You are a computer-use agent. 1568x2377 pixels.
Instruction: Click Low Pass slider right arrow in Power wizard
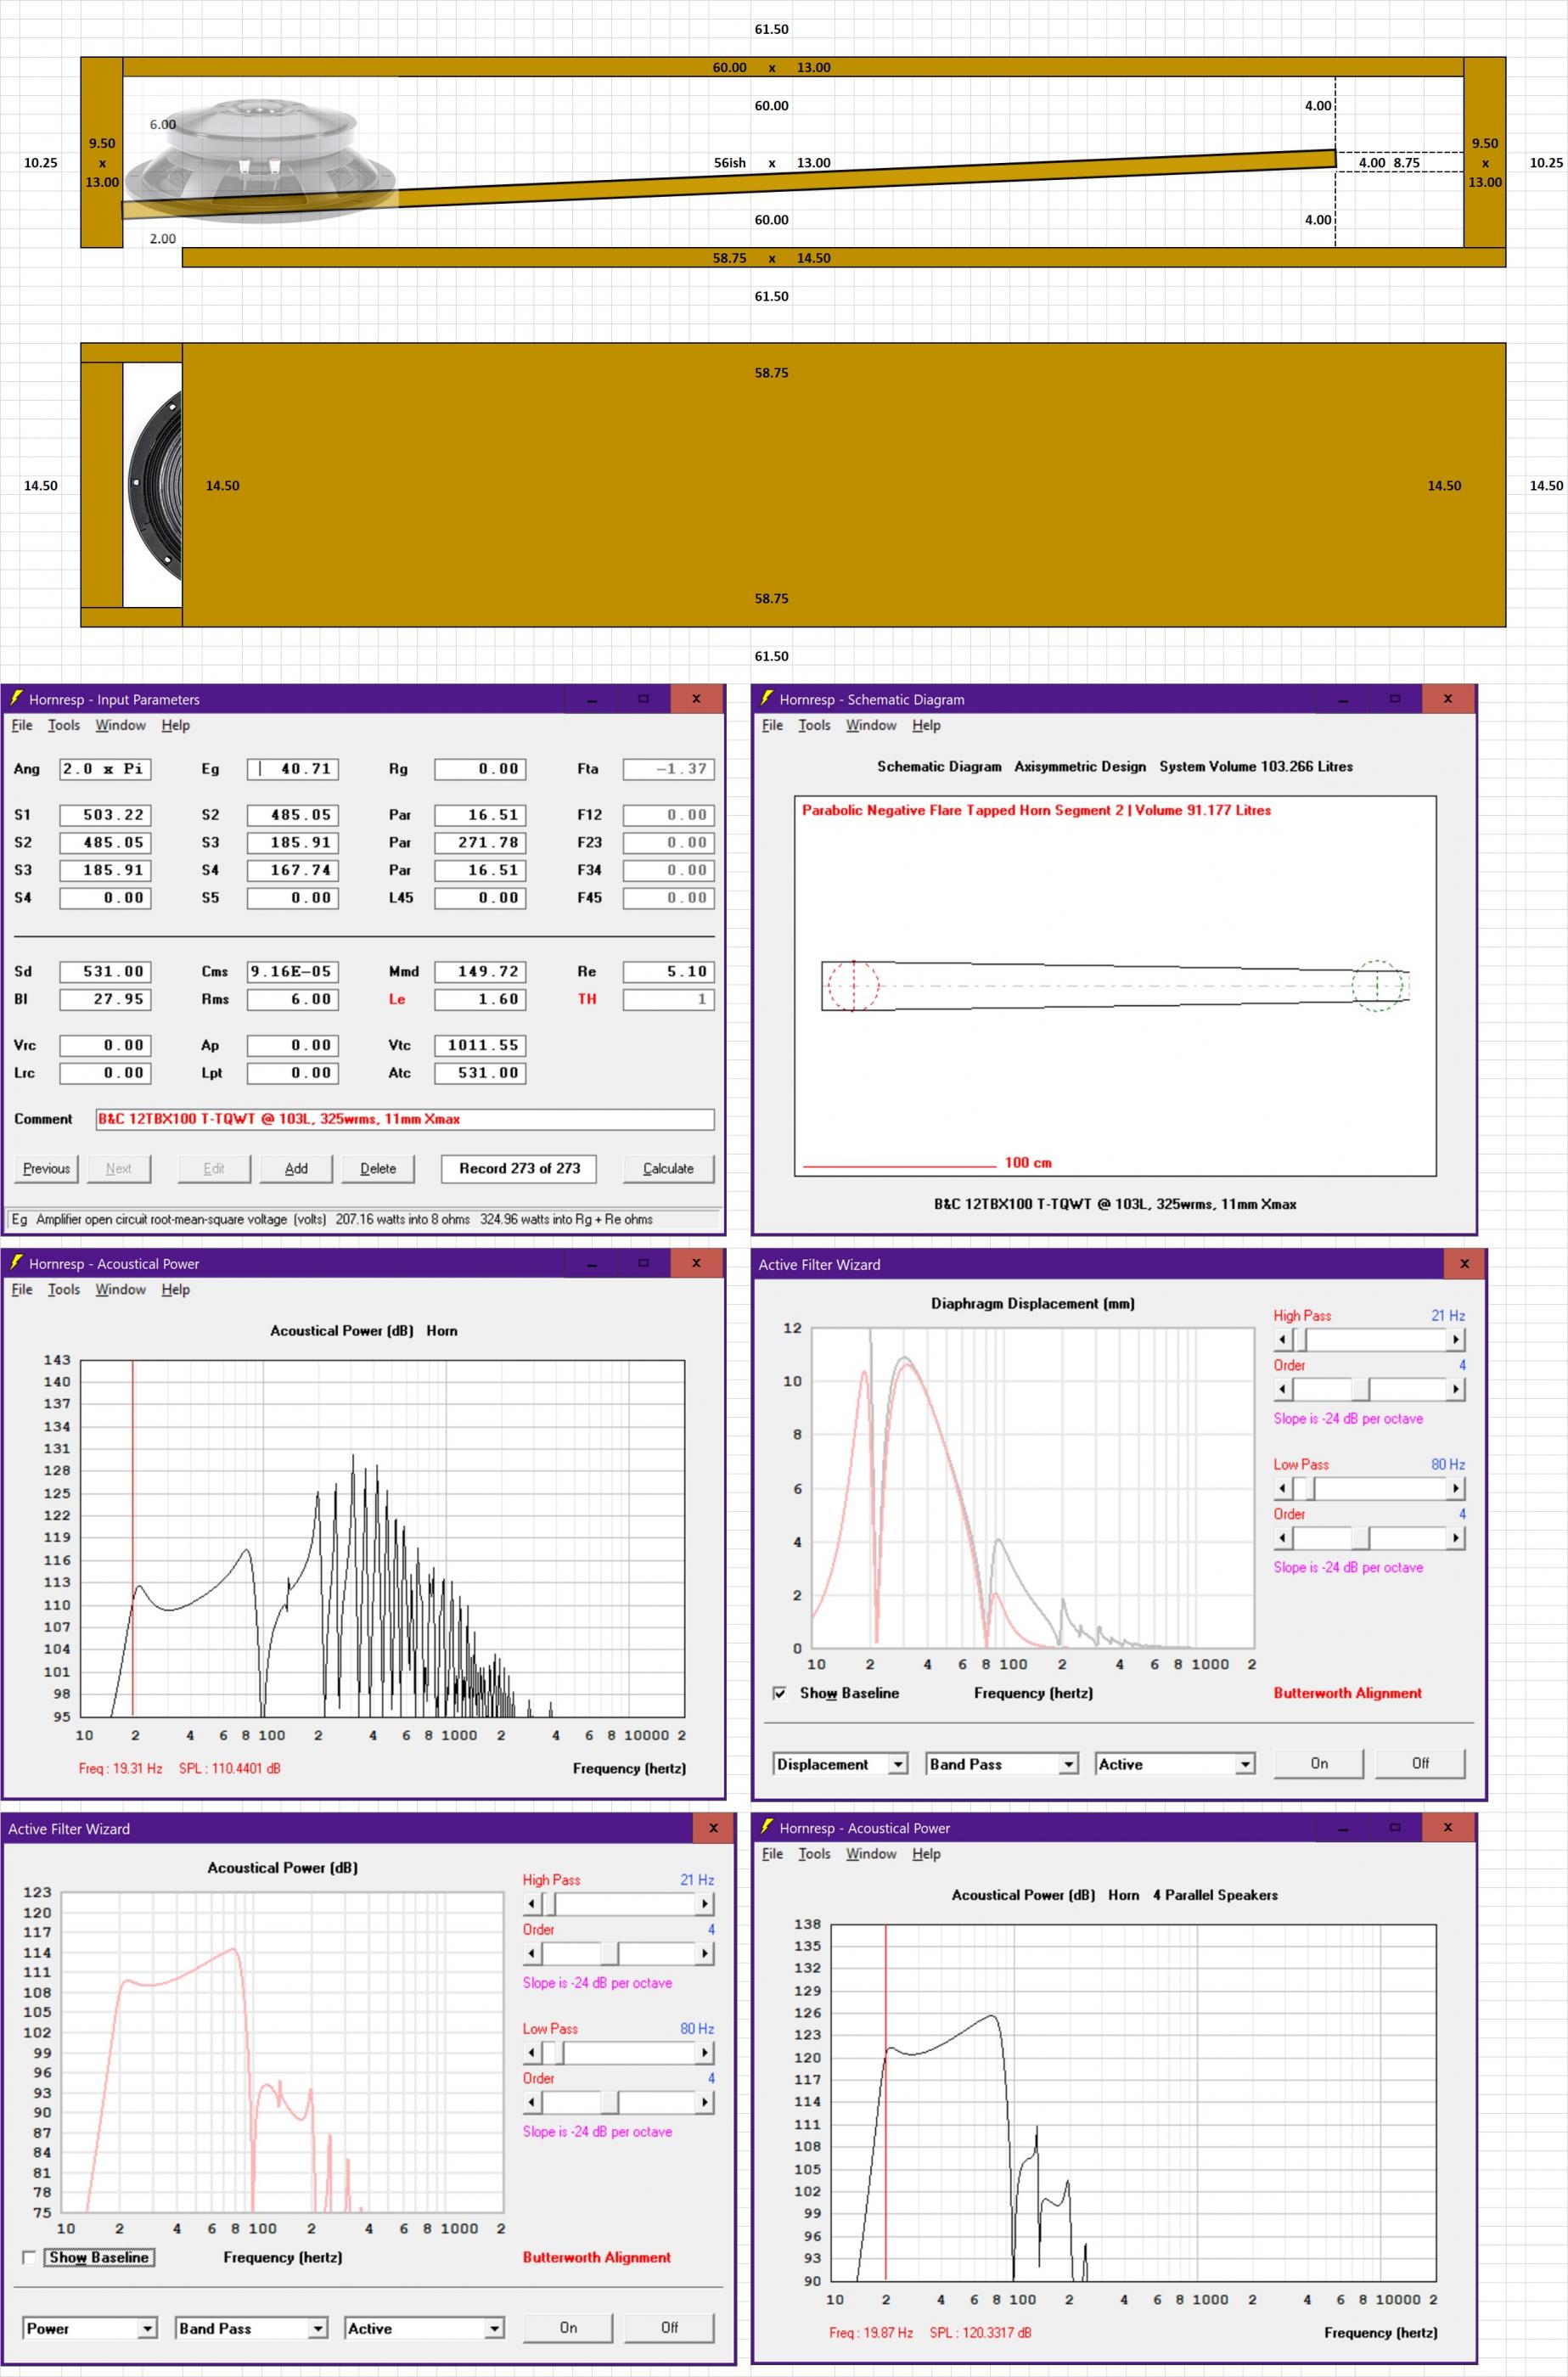click(x=705, y=2052)
